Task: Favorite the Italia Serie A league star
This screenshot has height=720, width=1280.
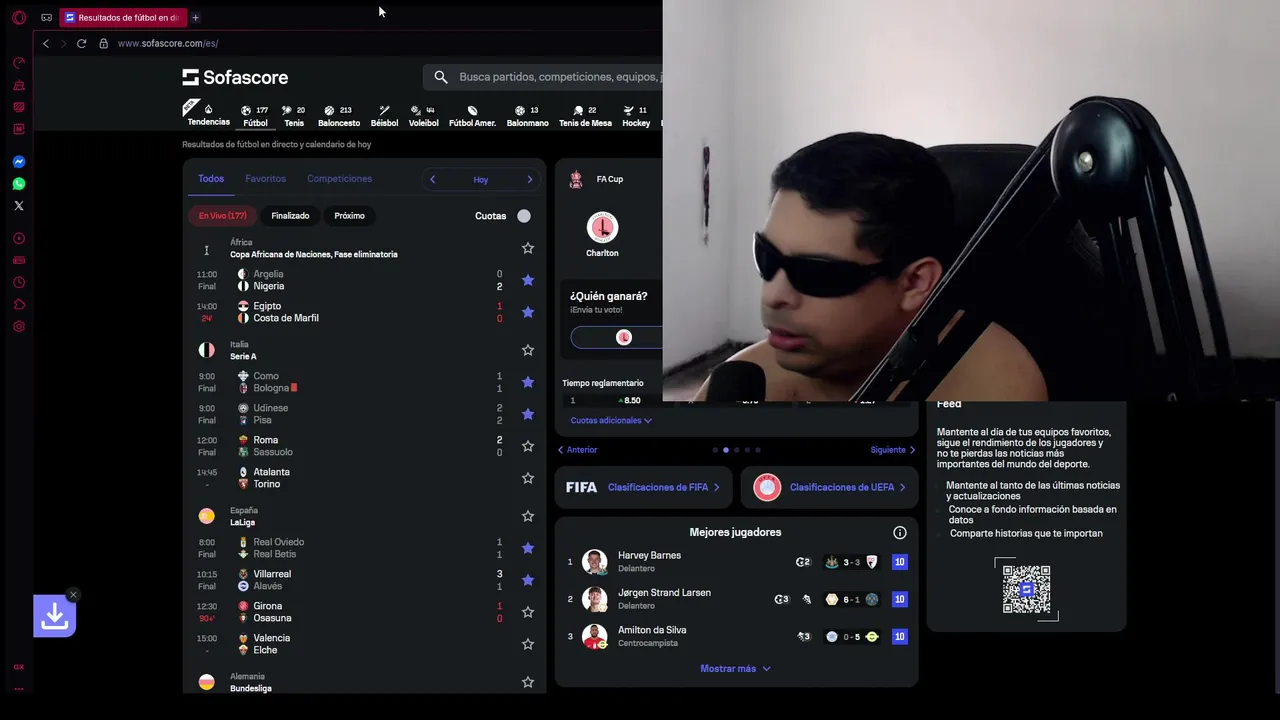Action: point(528,350)
